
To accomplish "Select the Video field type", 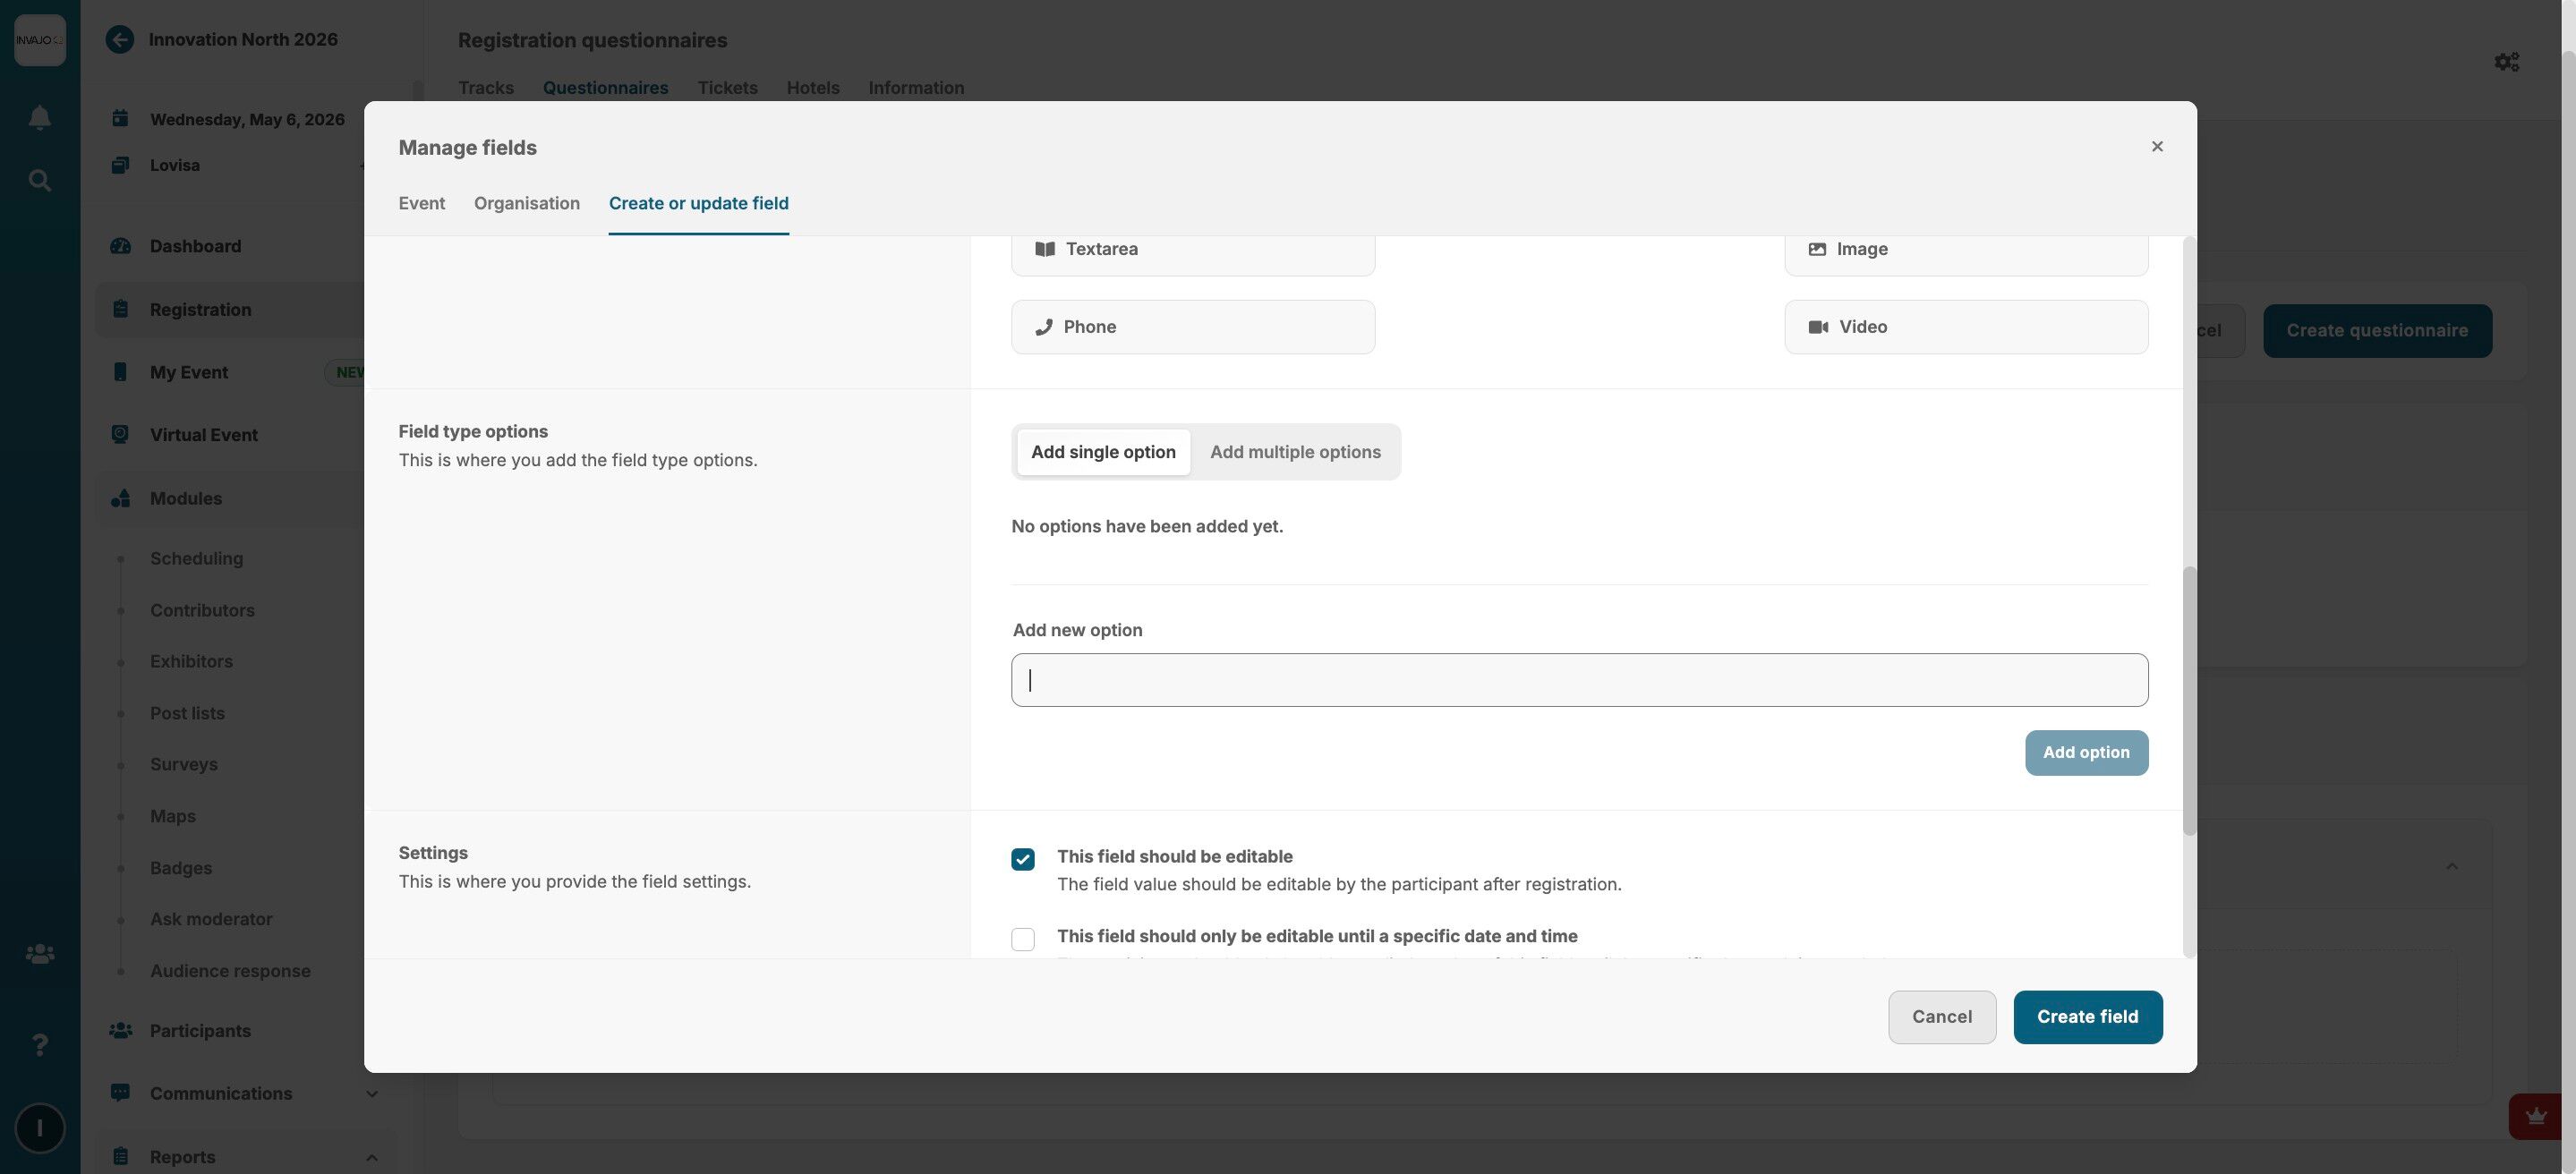I will click(x=1965, y=327).
